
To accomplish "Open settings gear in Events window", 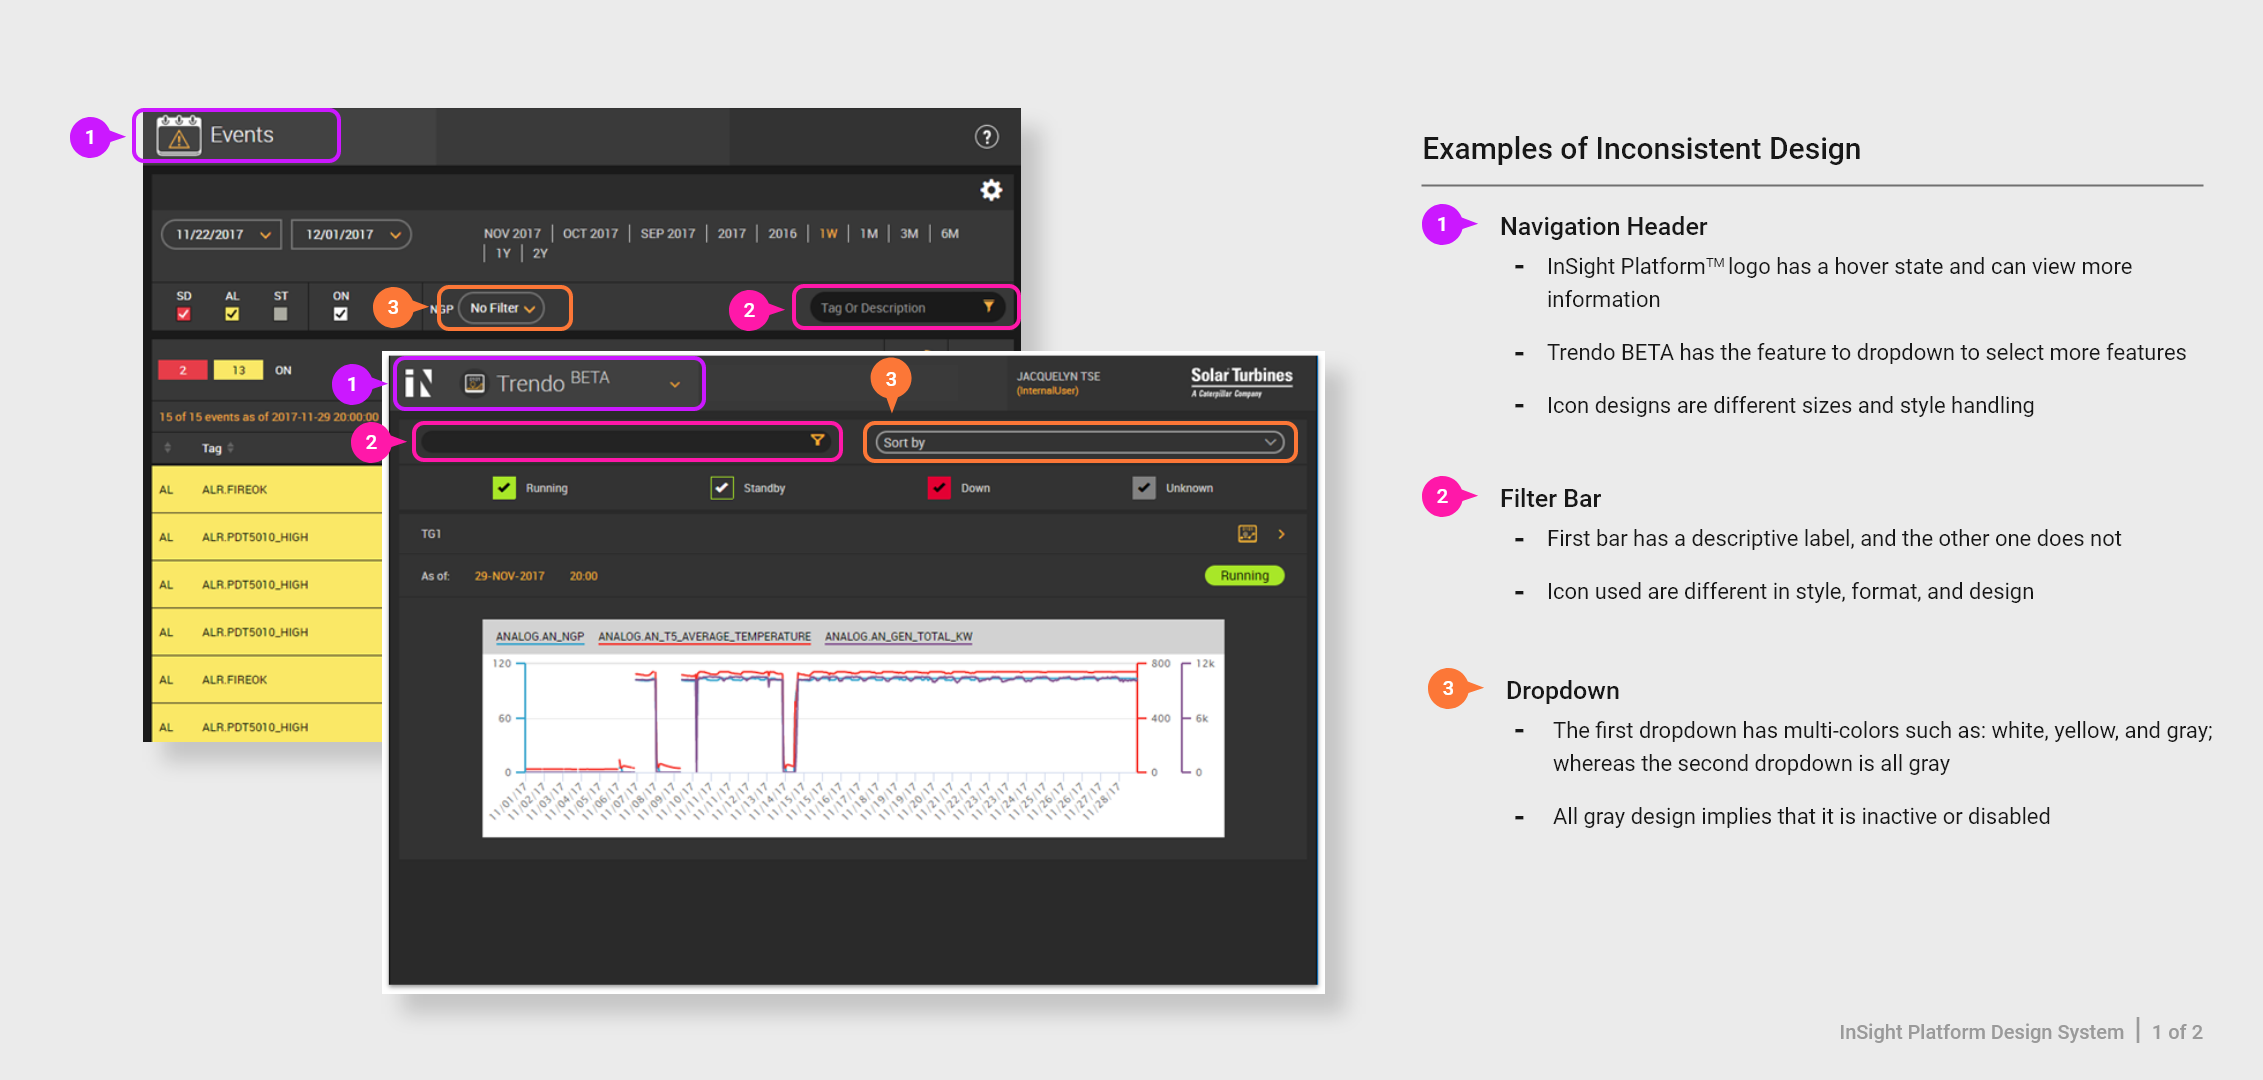I will (991, 190).
